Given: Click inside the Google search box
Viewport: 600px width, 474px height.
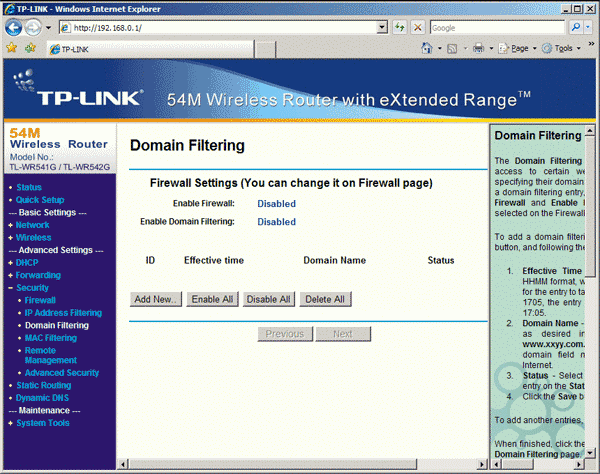Looking at the screenshot, I should click(x=497, y=28).
